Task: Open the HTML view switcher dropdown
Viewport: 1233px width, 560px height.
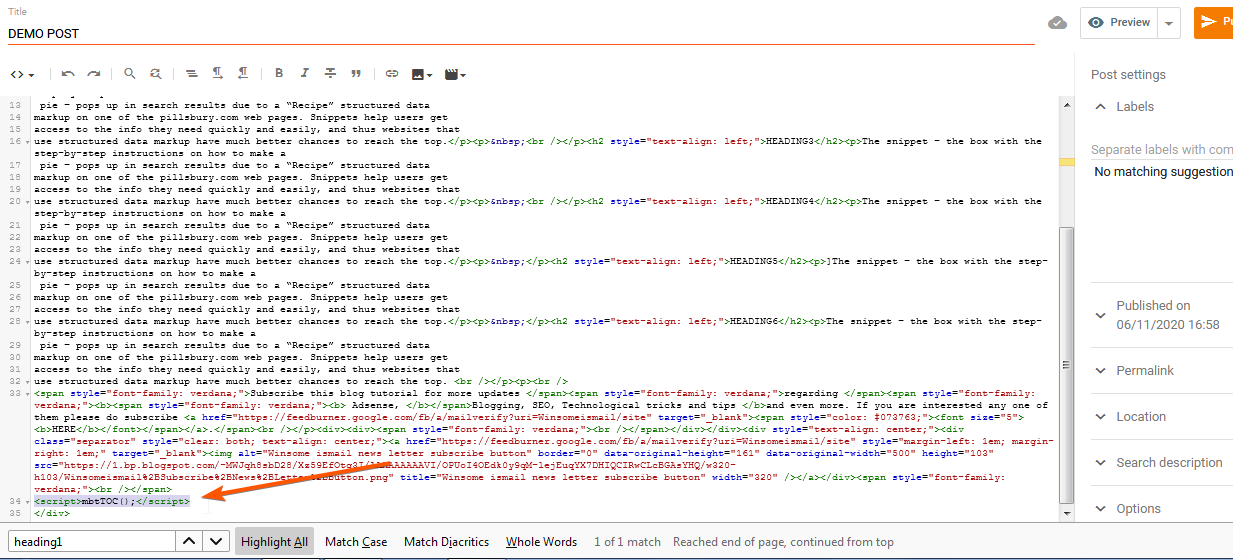Action: [22, 74]
